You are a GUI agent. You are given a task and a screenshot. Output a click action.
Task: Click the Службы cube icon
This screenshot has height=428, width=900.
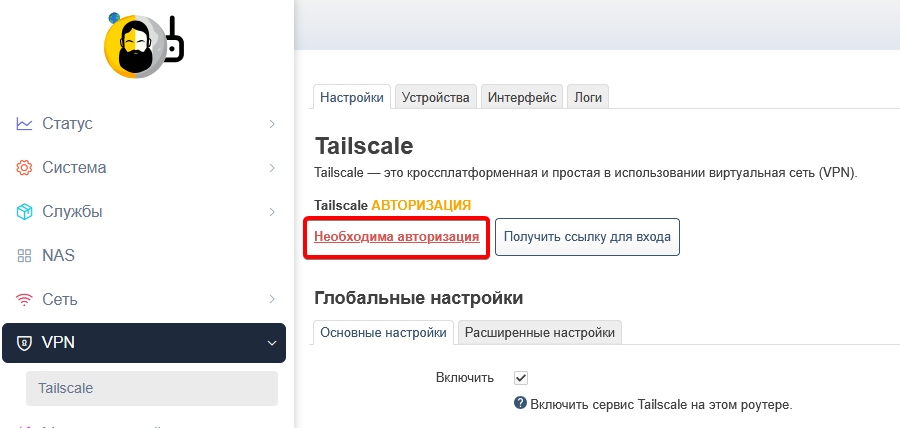24,212
